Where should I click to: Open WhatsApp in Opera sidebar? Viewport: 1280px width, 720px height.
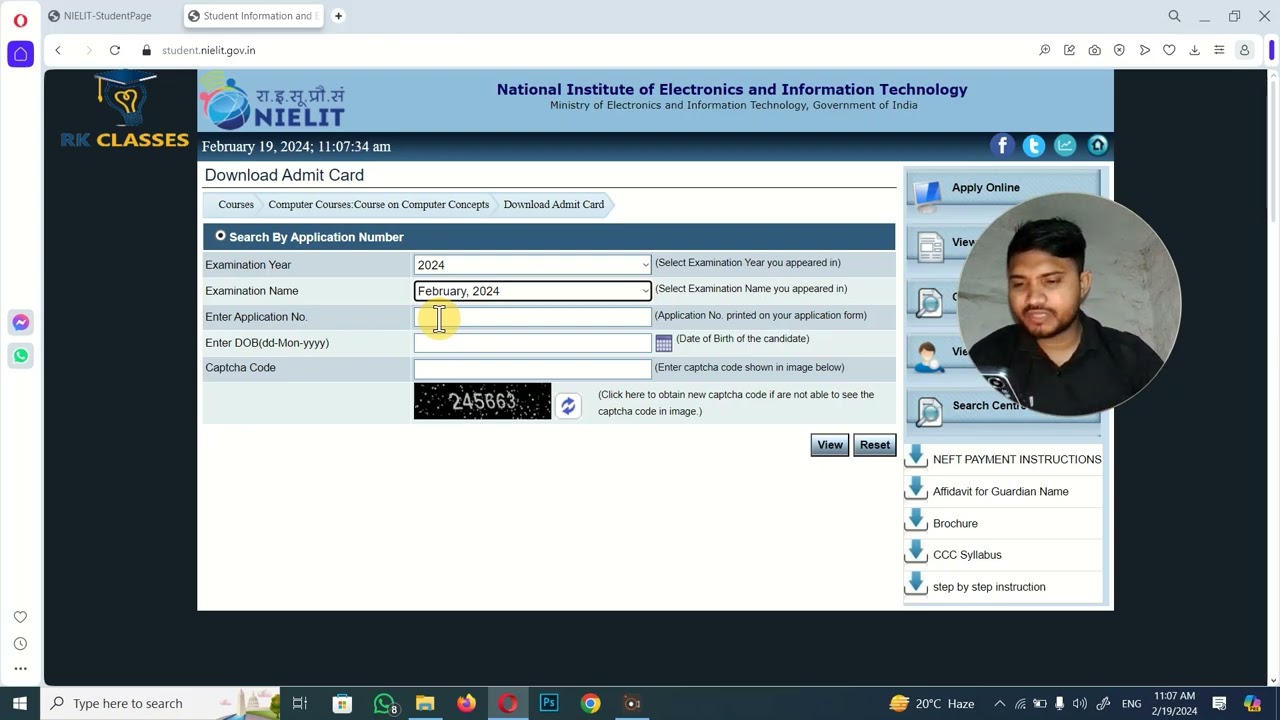click(20, 355)
